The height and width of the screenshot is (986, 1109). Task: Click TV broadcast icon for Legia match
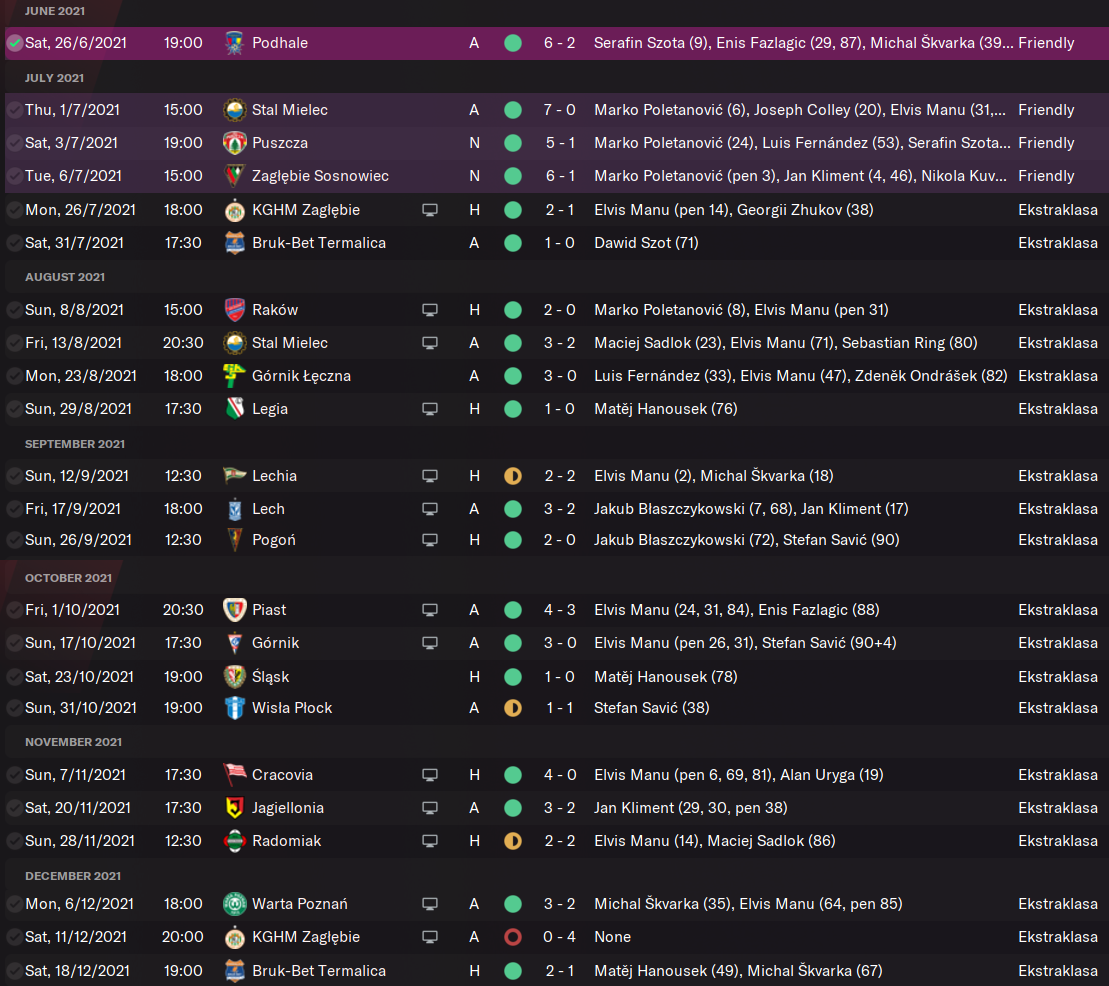coord(429,409)
